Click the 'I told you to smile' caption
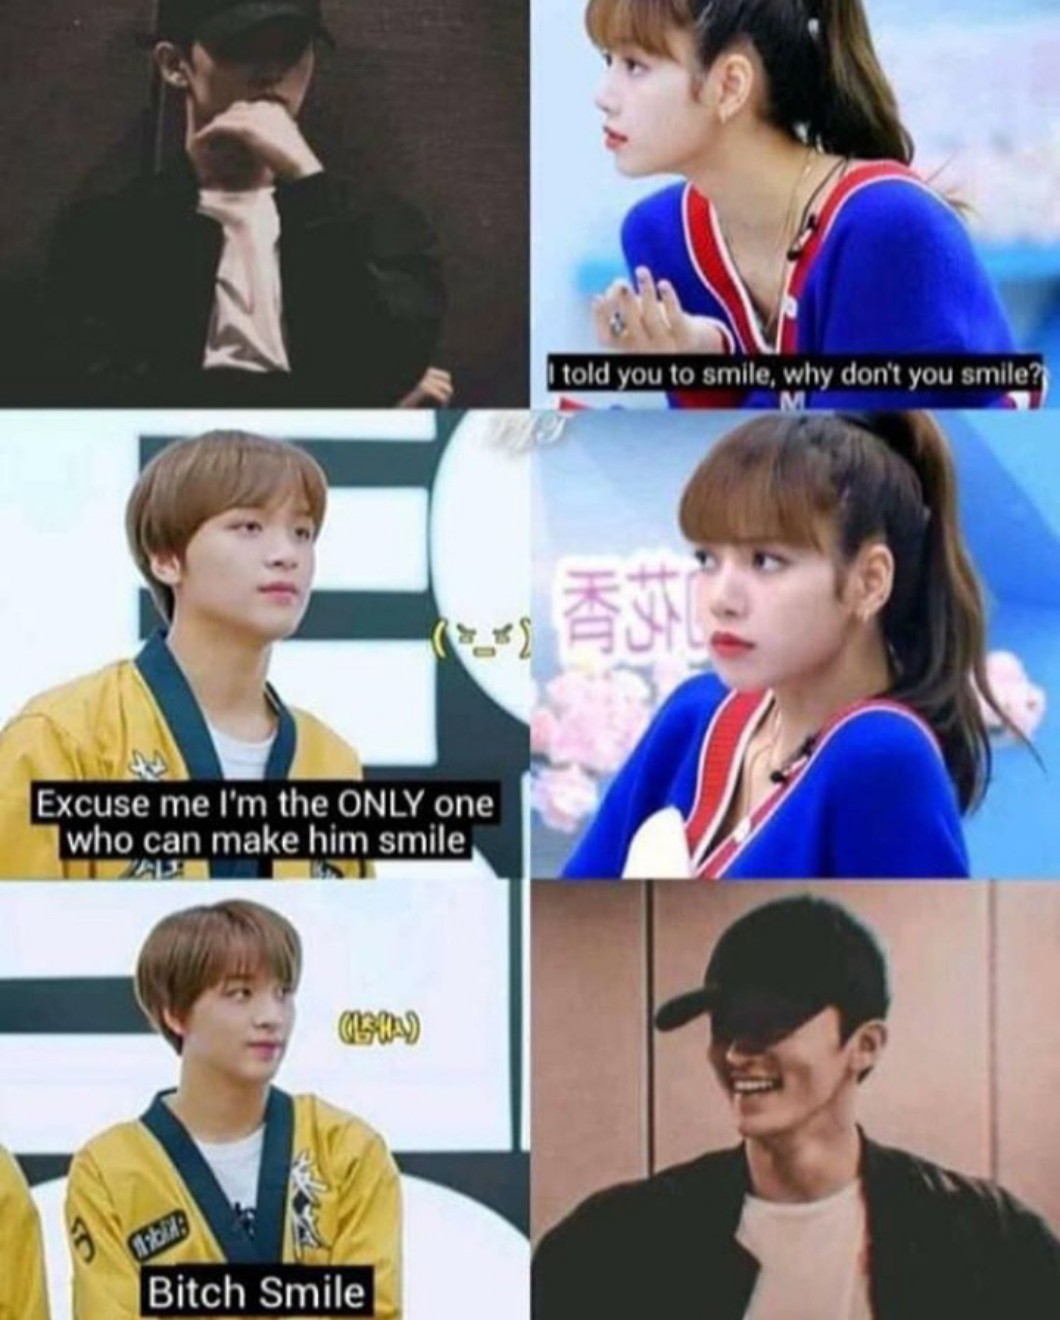The width and height of the screenshot is (1060, 1320). coord(794,376)
